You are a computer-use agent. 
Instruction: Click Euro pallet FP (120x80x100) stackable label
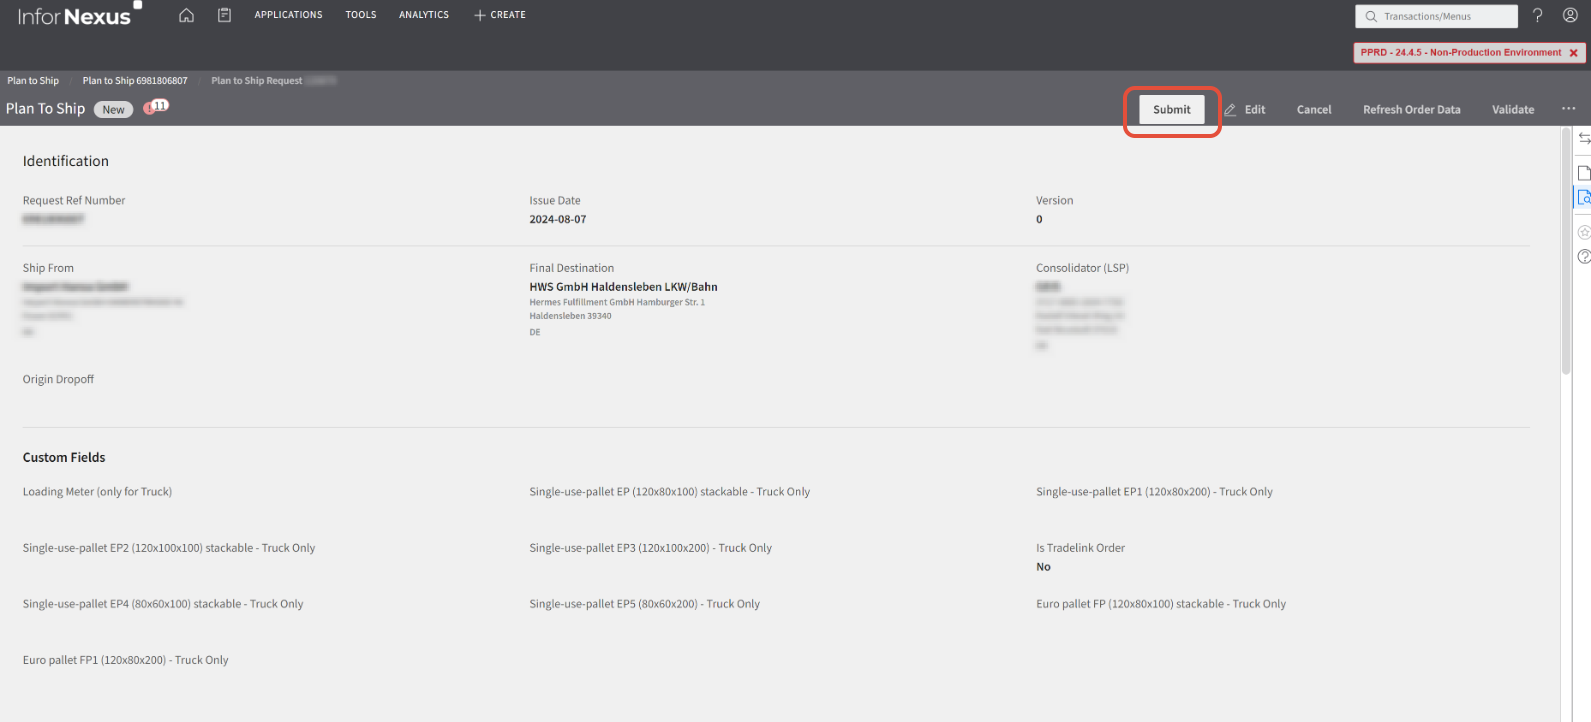pyautogui.click(x=1161, y=604)
